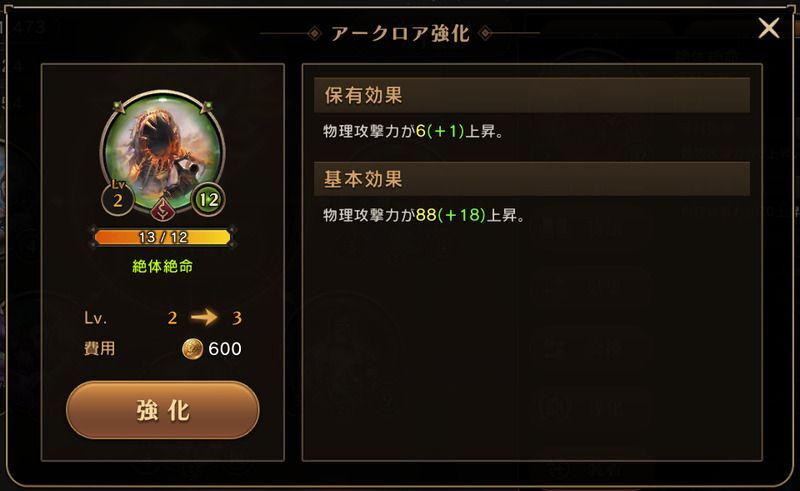
Task: Click the level-up arrow icon
Action: tap(204, 317)
